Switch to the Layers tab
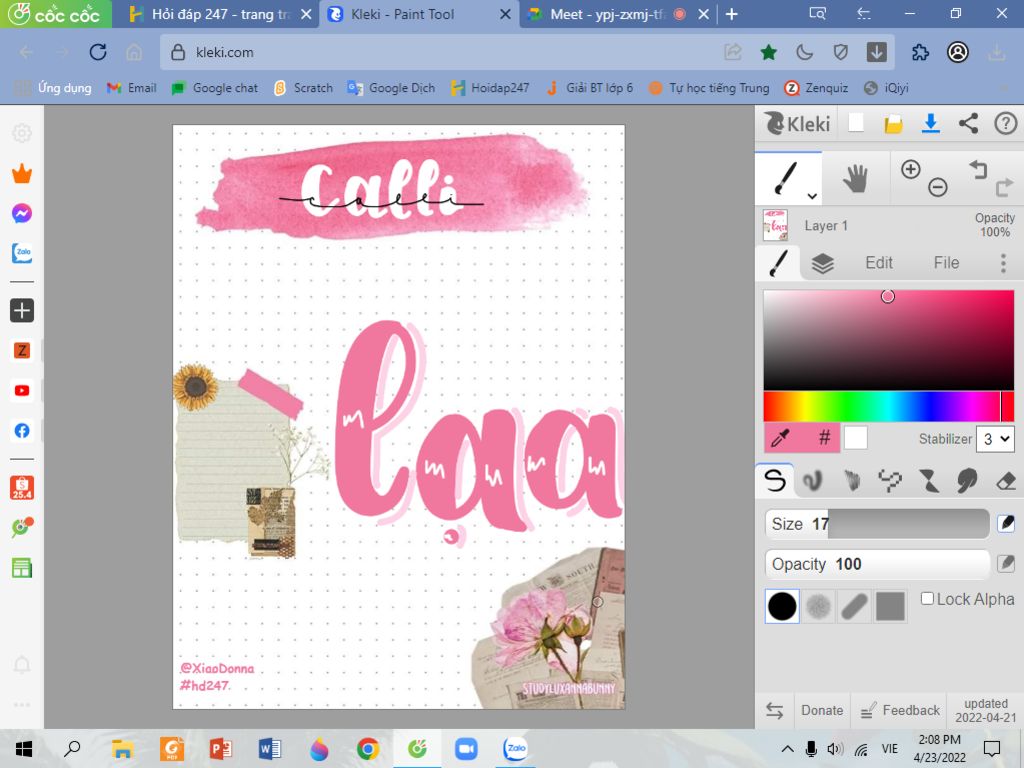1024x768 pixels. [x=822, y=263]
